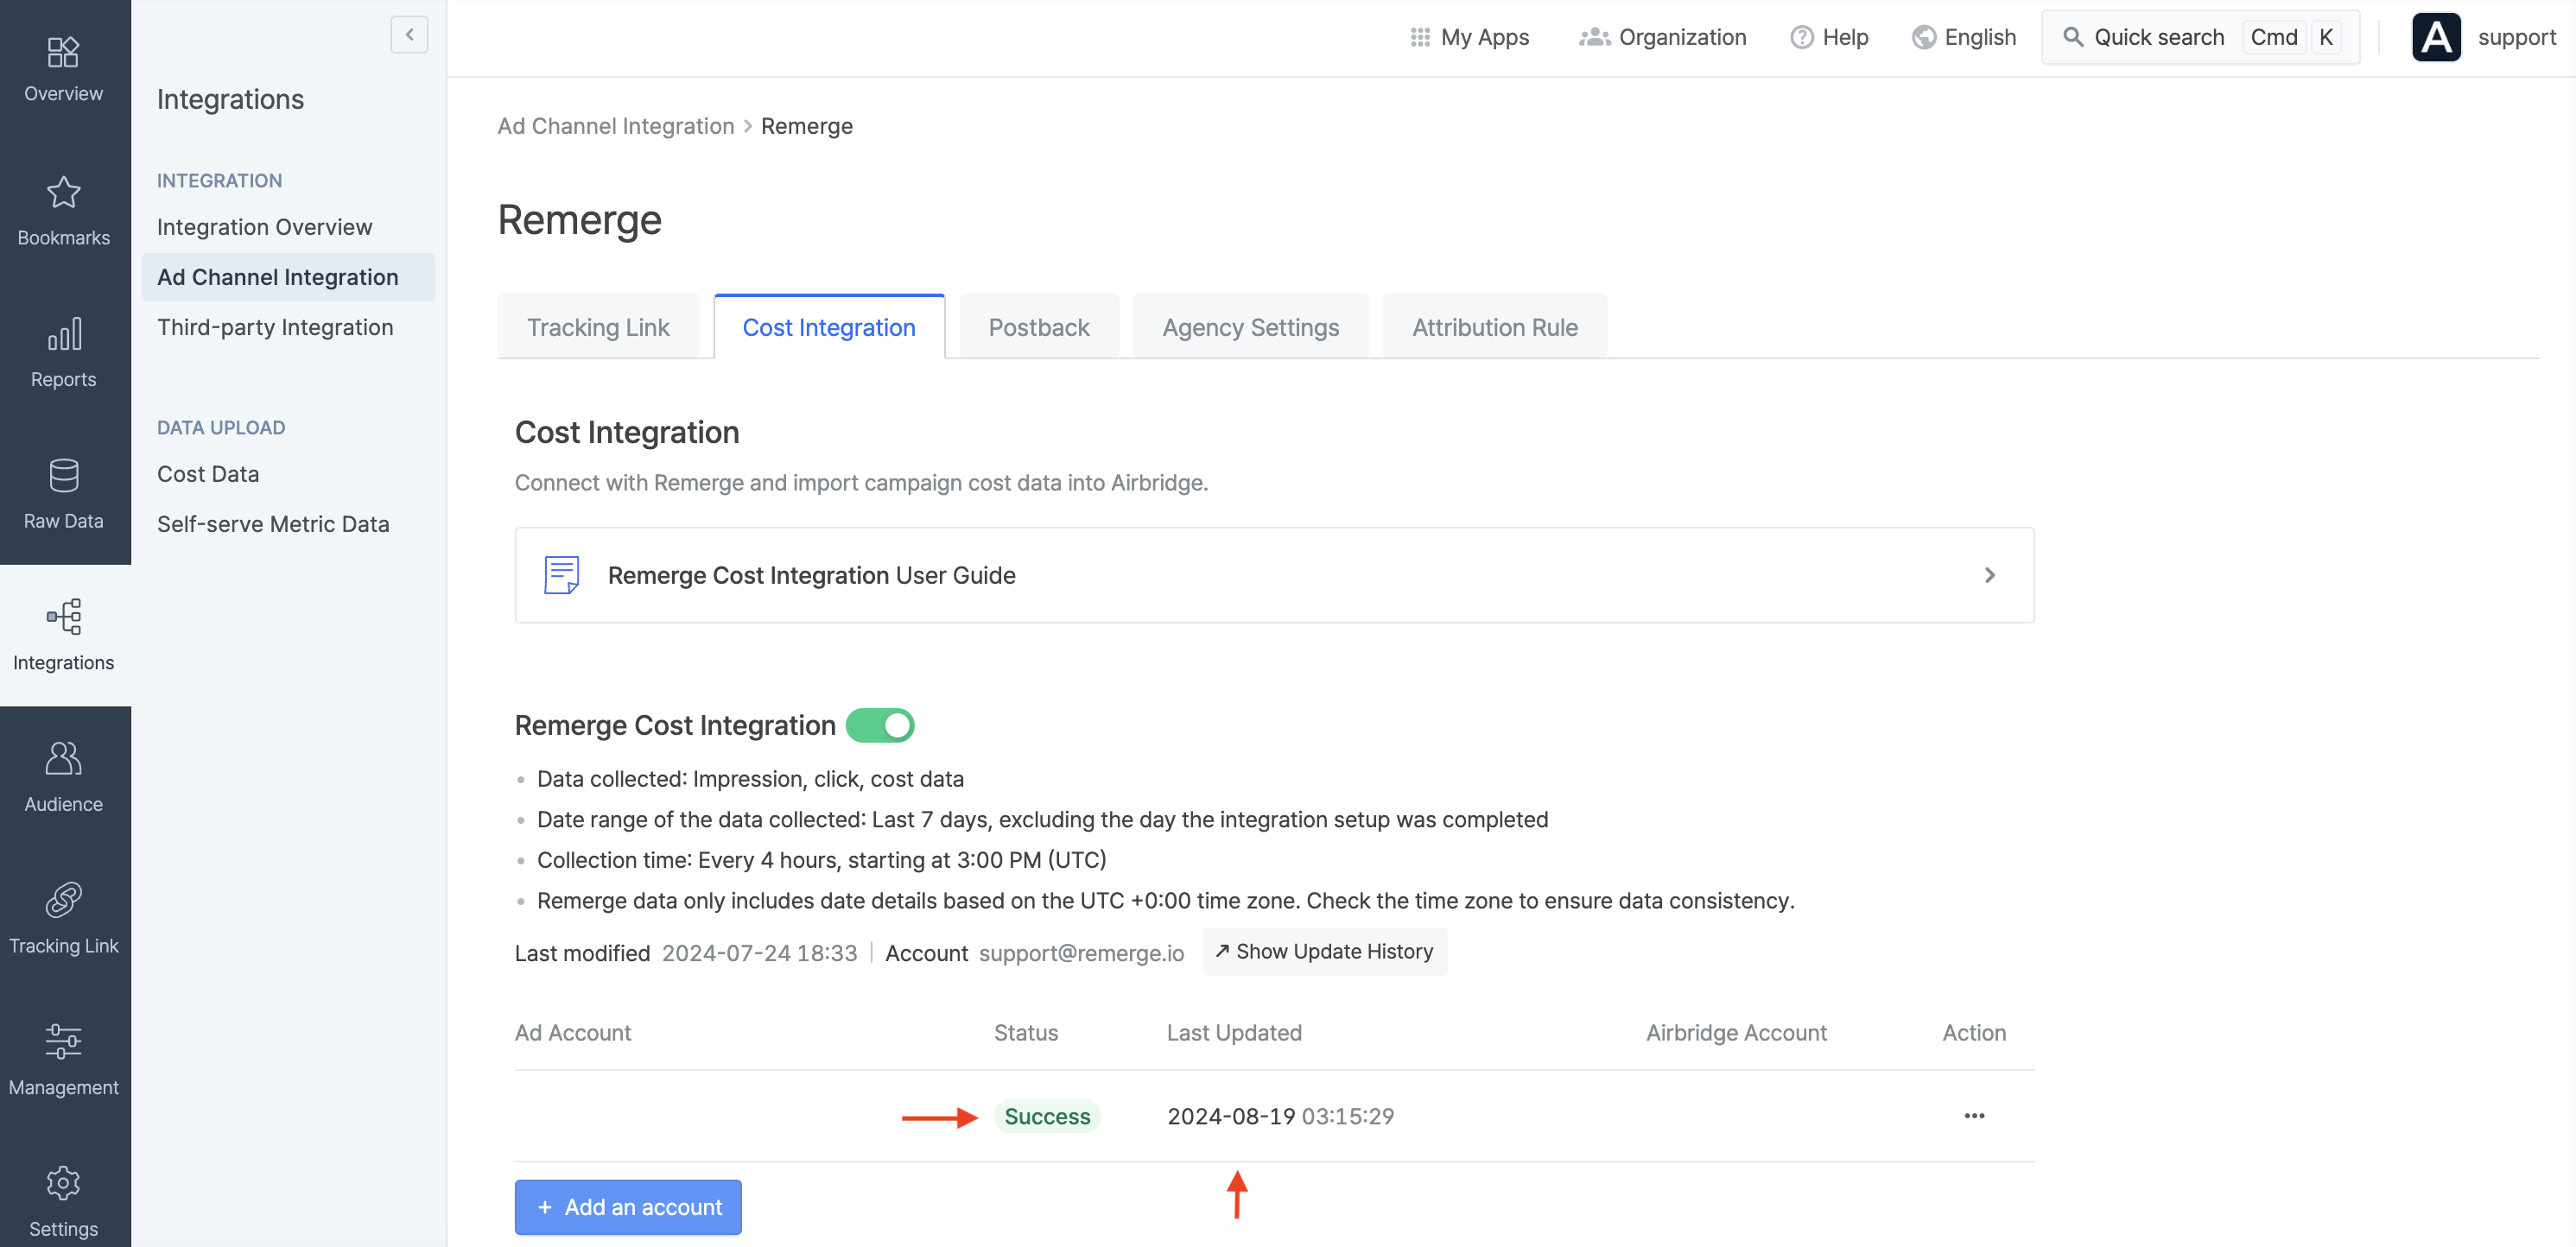Open the Agency Settings tab

1250,327
